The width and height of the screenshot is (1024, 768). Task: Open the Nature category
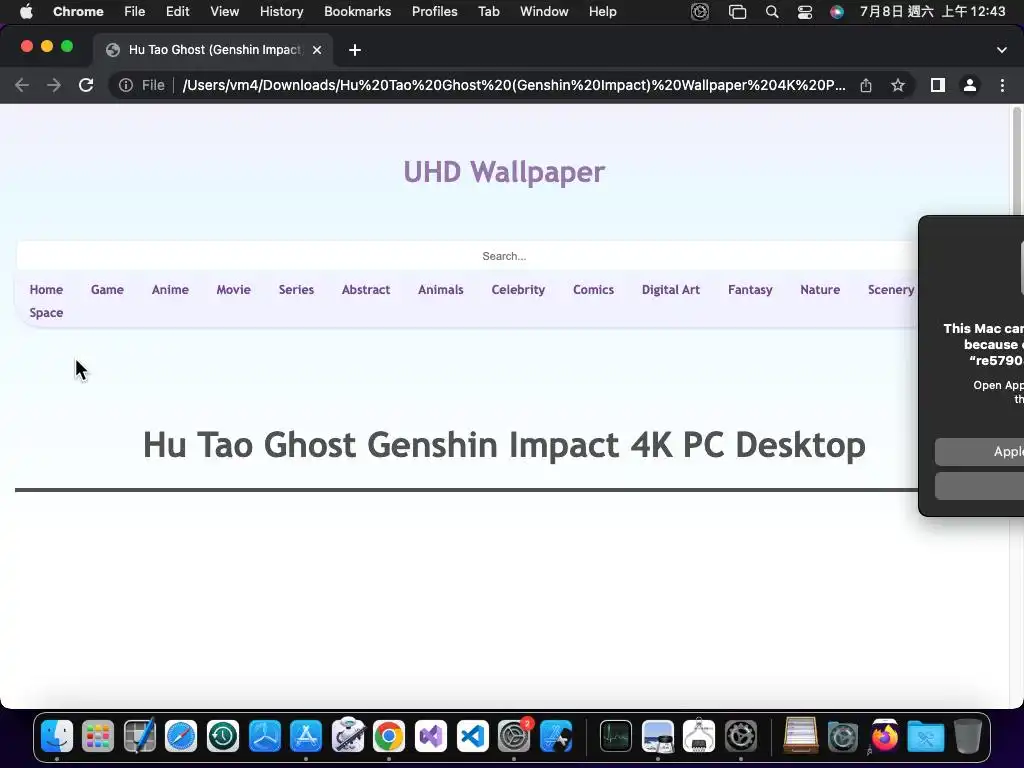(x=820, y=290)
